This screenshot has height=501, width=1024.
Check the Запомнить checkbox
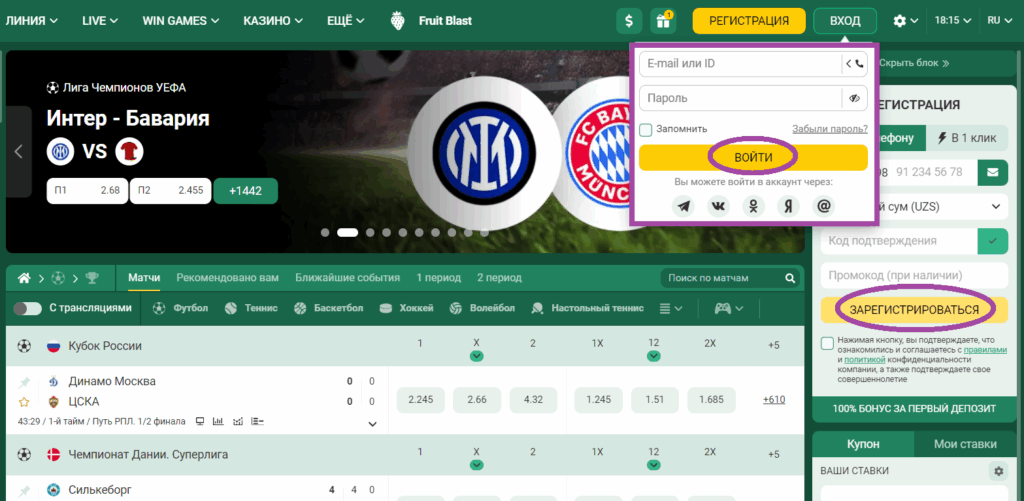tap(646, 129)
